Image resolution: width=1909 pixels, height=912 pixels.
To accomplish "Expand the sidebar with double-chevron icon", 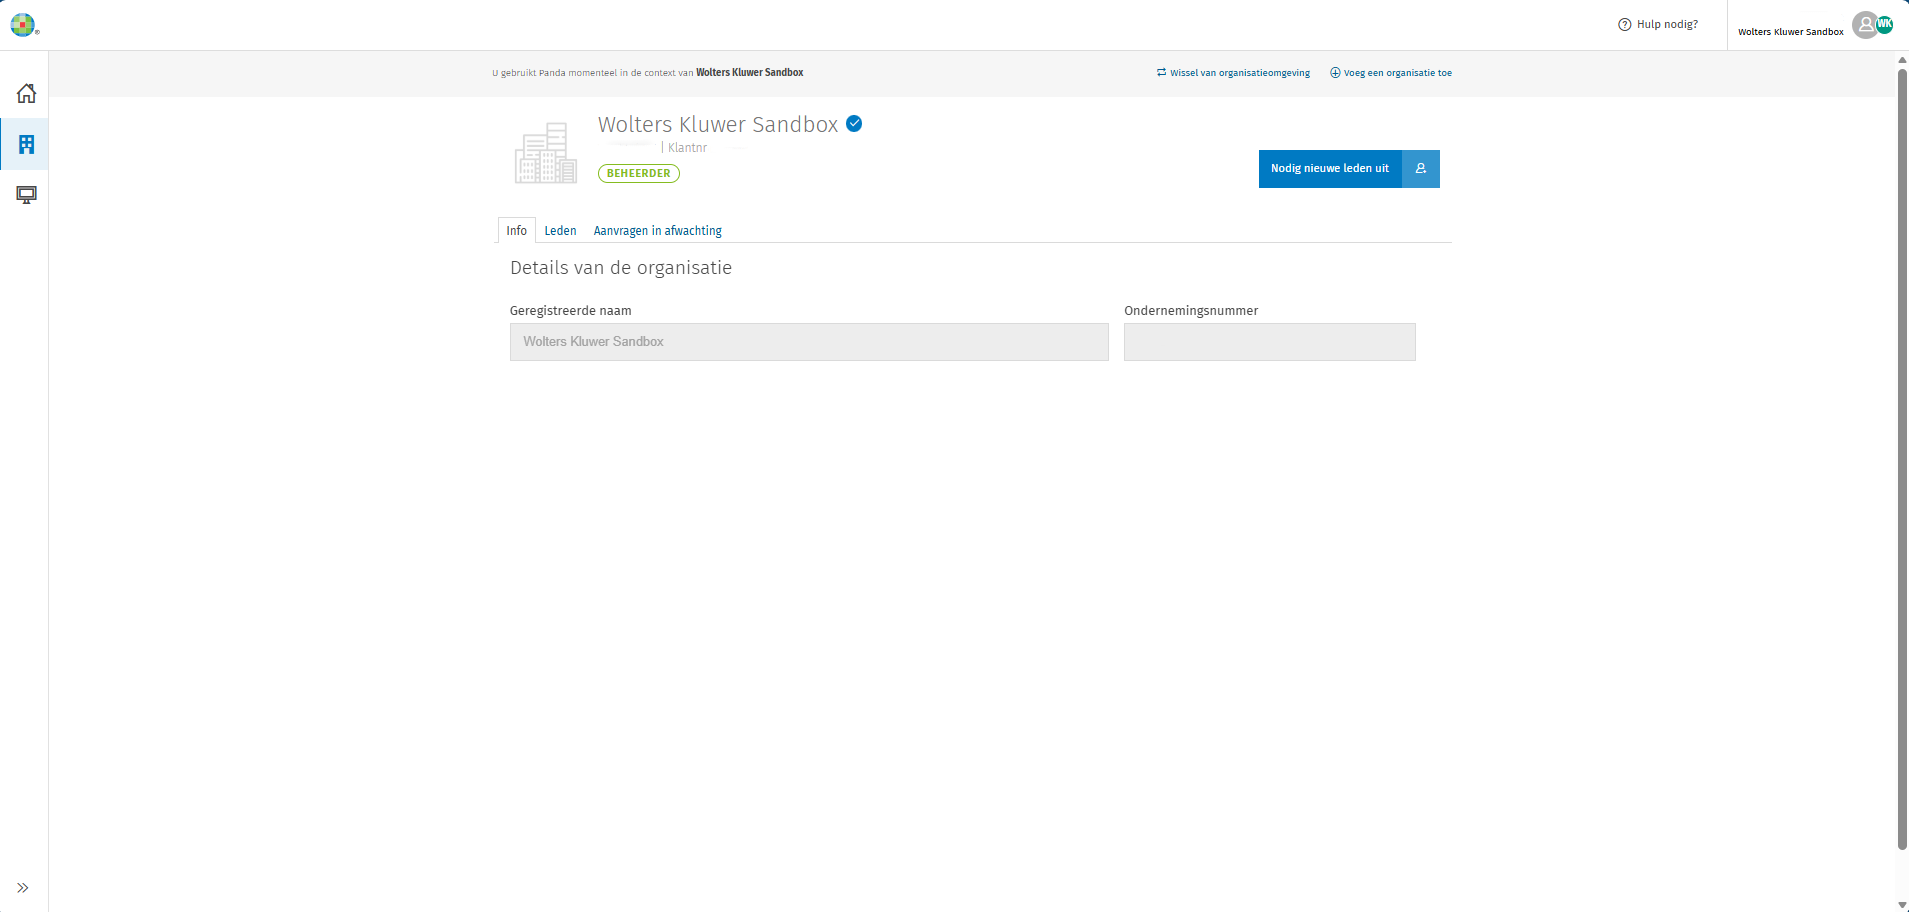I will (x=23, y=888).
